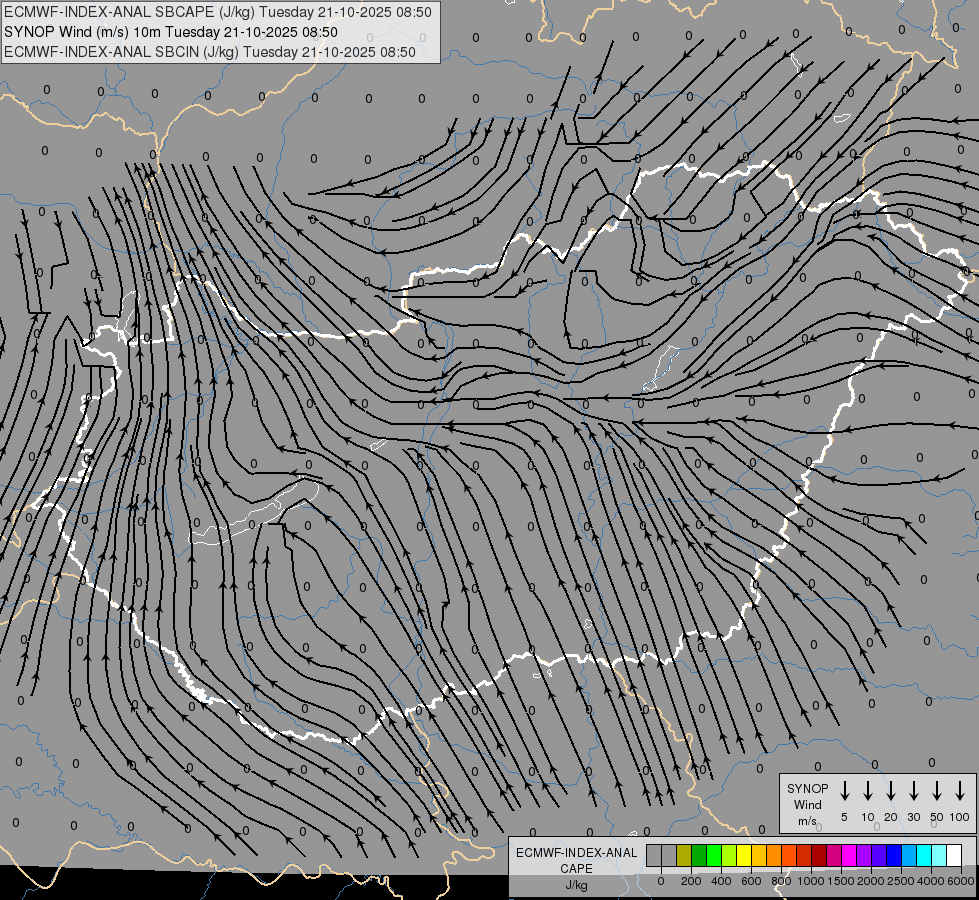This screenshot has width=979, height=900.
Task: Click the SYNOP Wind 10m title line
Action: [x=171, y=32]
